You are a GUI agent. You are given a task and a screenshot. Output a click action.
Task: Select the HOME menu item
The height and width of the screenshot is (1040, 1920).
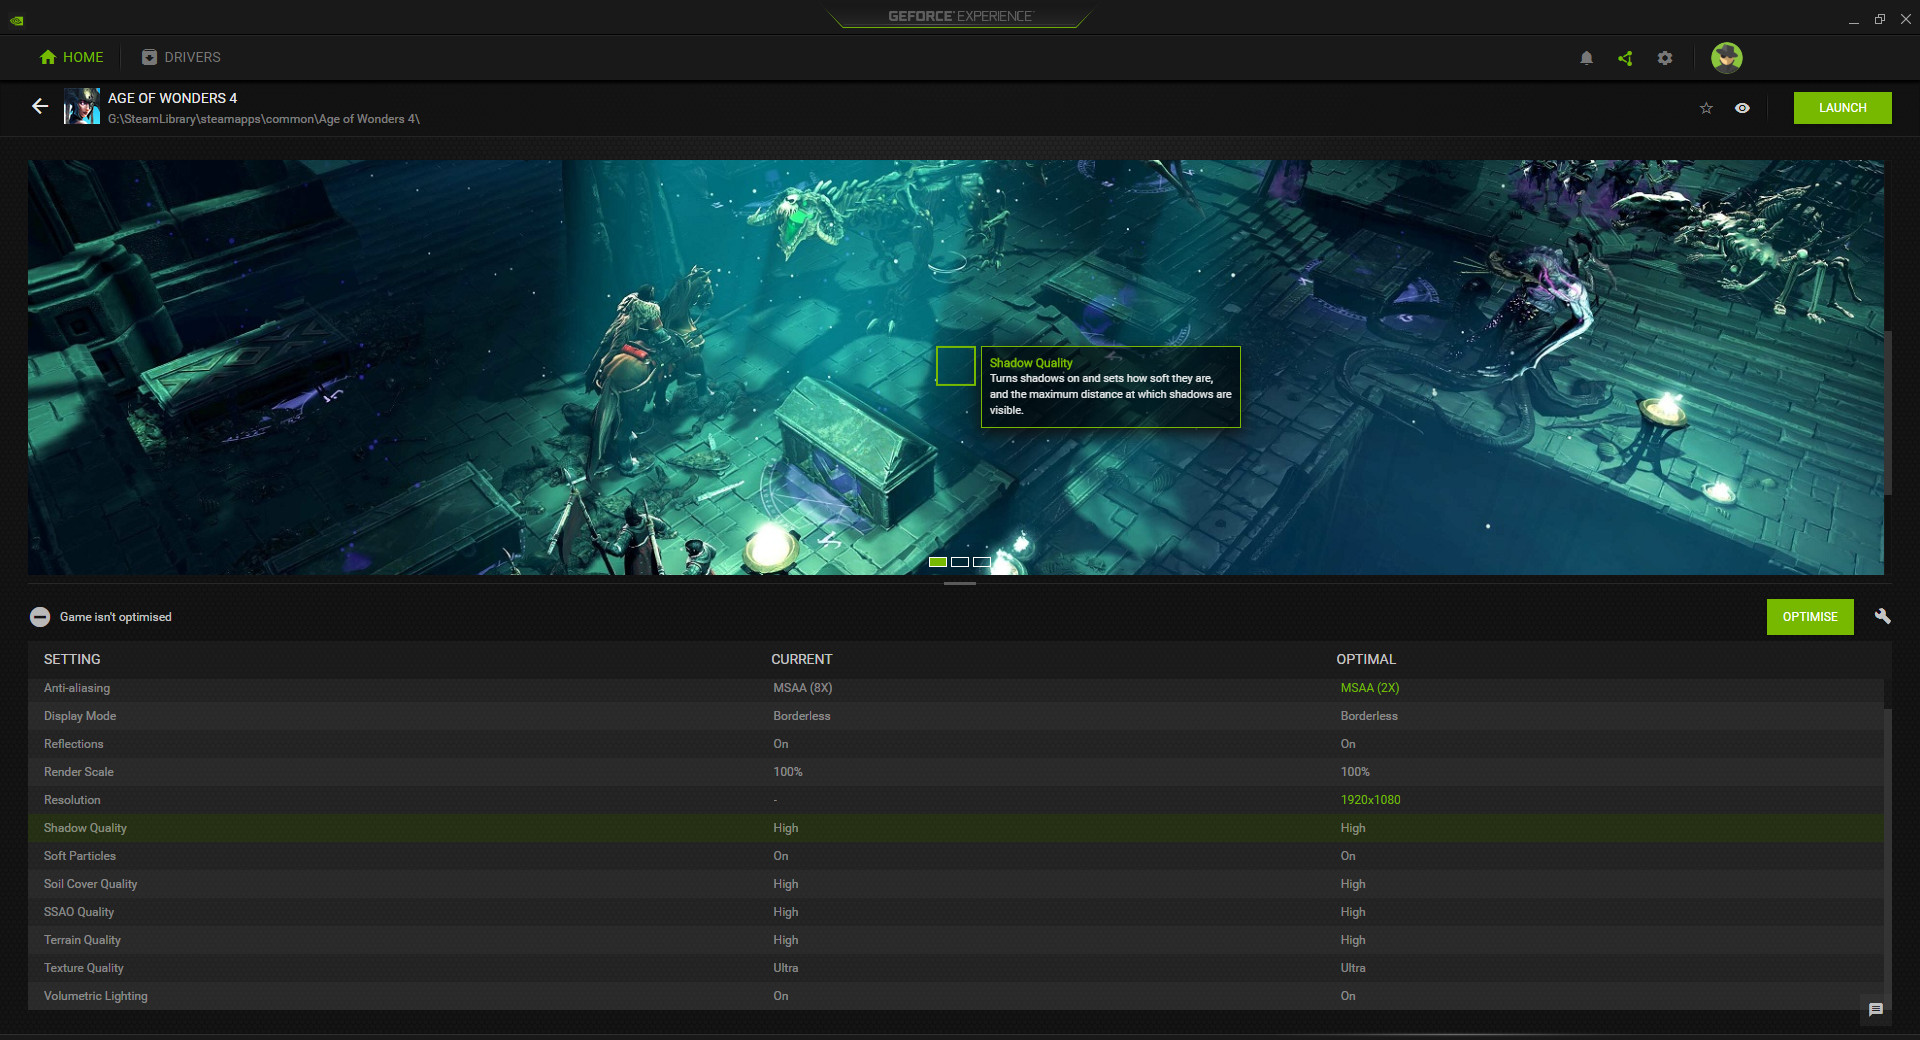(x=71, y=57)
